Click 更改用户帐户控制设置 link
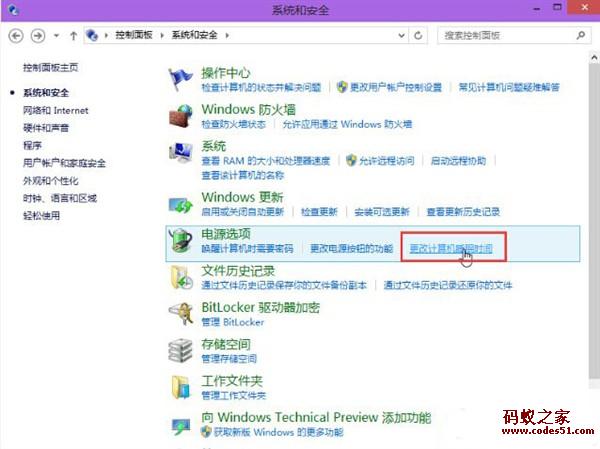The height and width of the screenshot is (449, 600). pyautogui.click(x=396, y=87)
